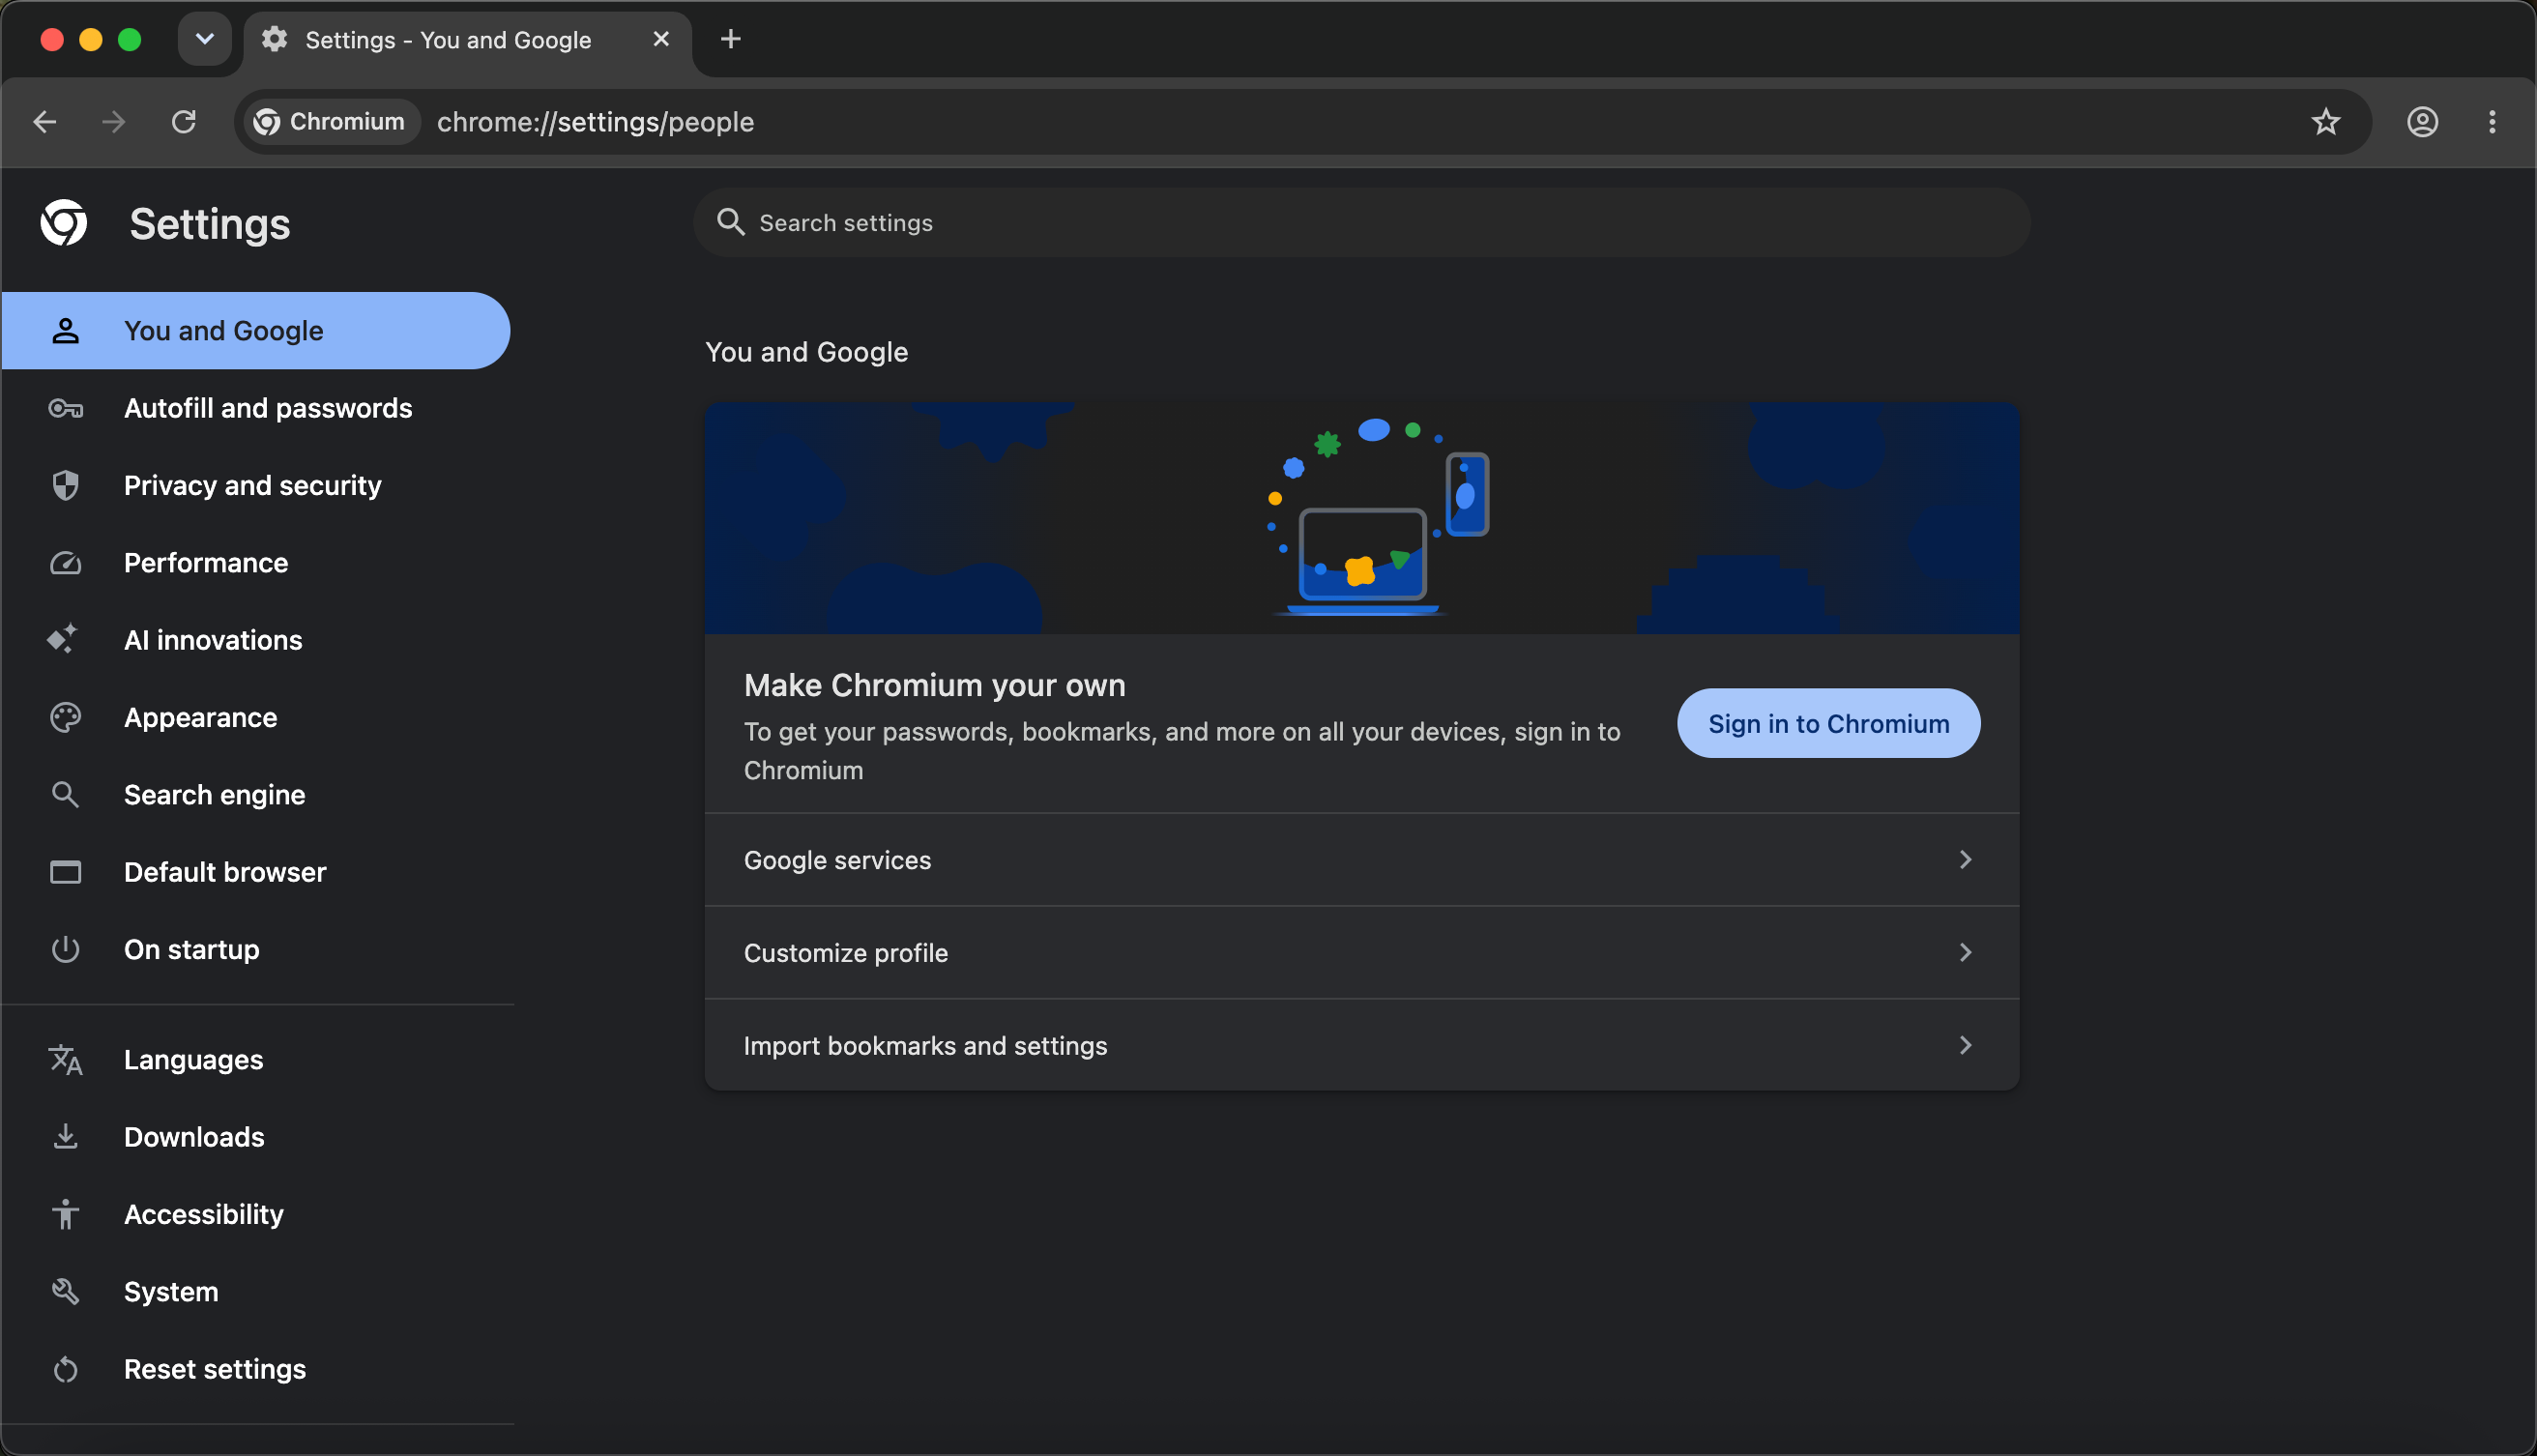The image size is (2537, 1456).
Task: Open On startup settings
Action: click(x=256, y=949)
